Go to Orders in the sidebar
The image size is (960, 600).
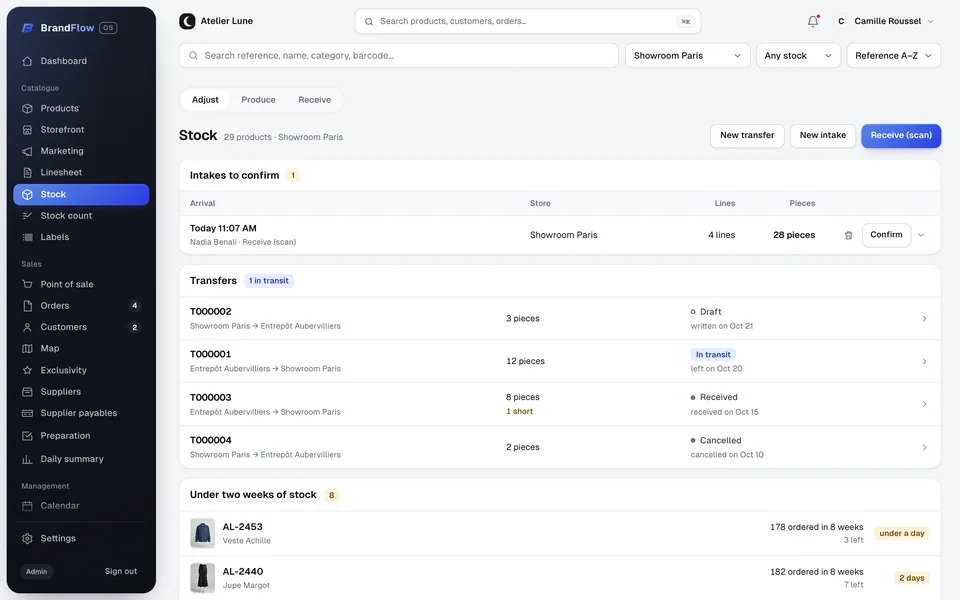(81, 306)
